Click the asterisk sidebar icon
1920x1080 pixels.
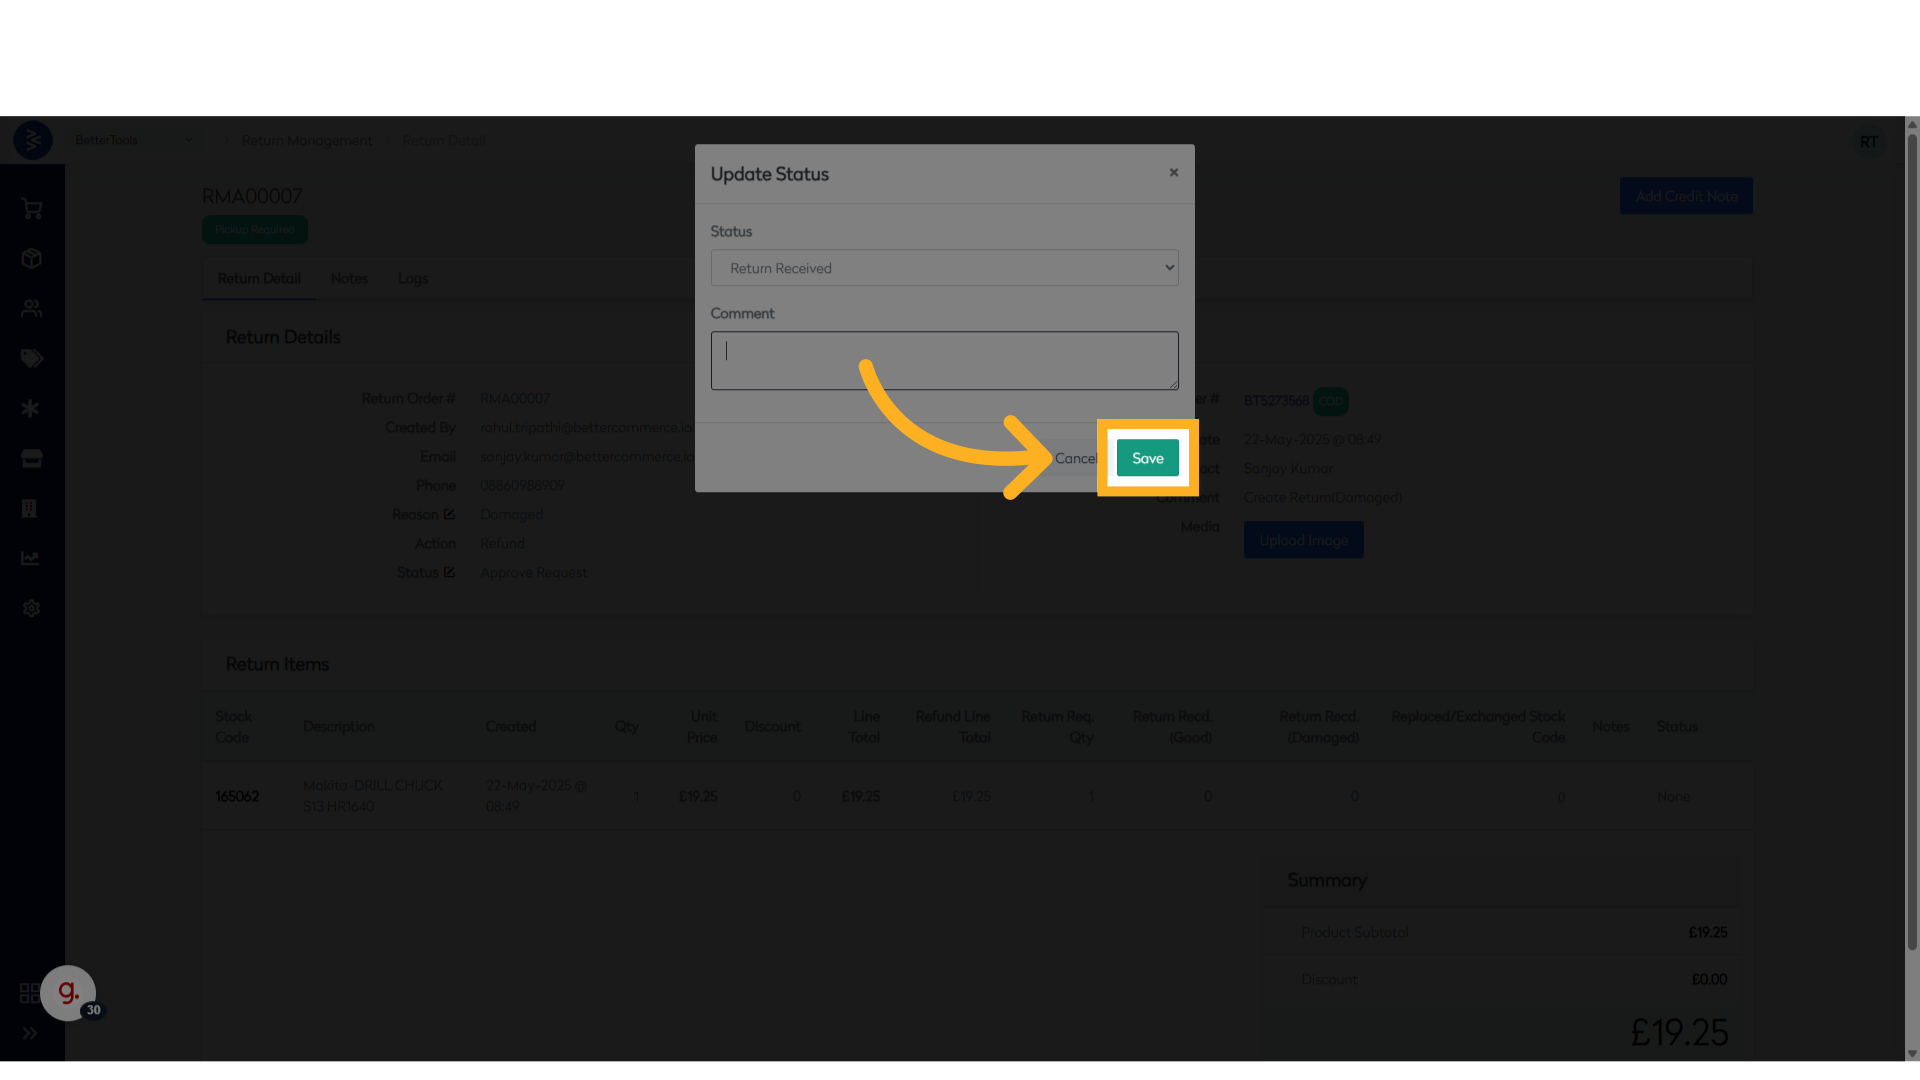point(31,409)
